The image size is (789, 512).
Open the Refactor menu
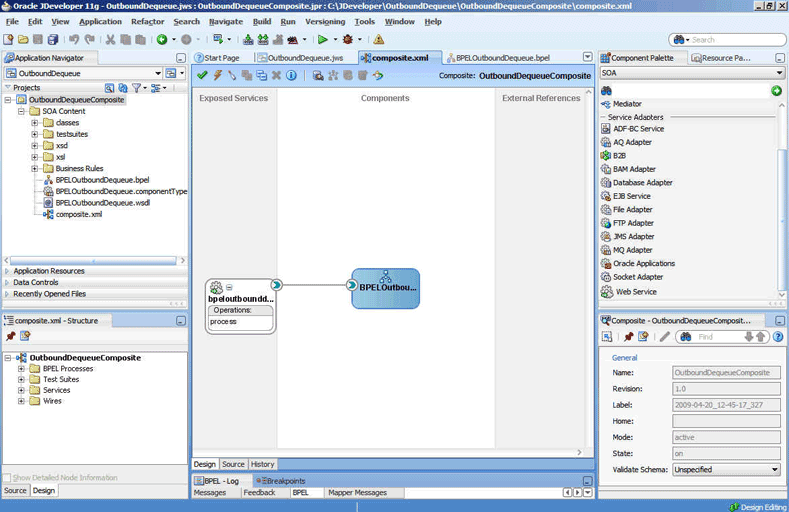click(147, 22)
